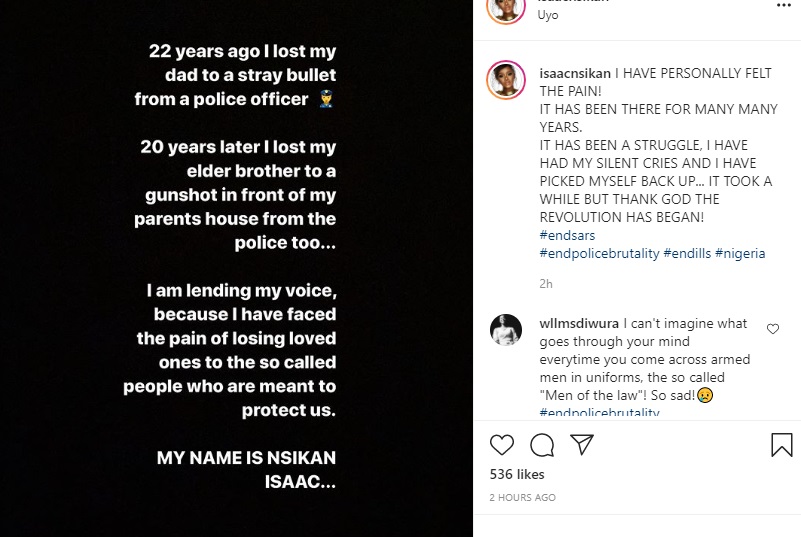Screen dimensions: 801x537
Task: Click the header avatar above Uyo location
Action: [505, 9]
